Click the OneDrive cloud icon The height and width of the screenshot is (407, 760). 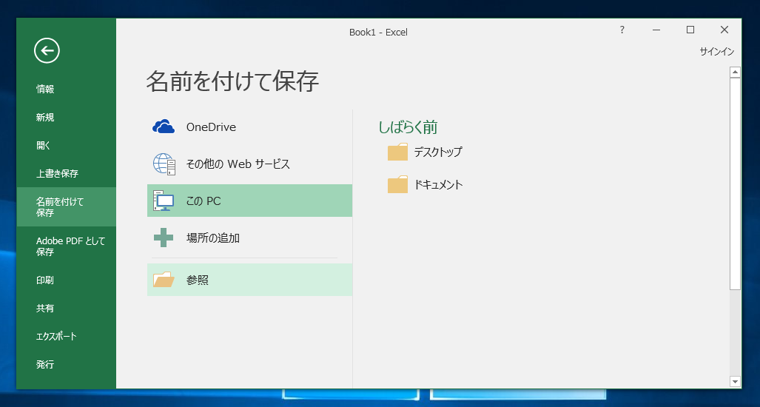pyautogui.click(x=163, y=127)
